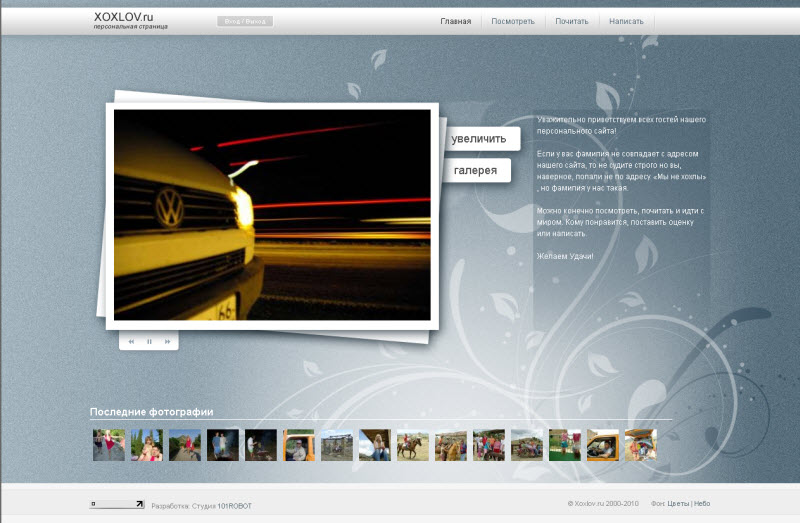Go to the Посмотреть section
The height and width of the screenshot is (523, 800).
click(513, 21)
